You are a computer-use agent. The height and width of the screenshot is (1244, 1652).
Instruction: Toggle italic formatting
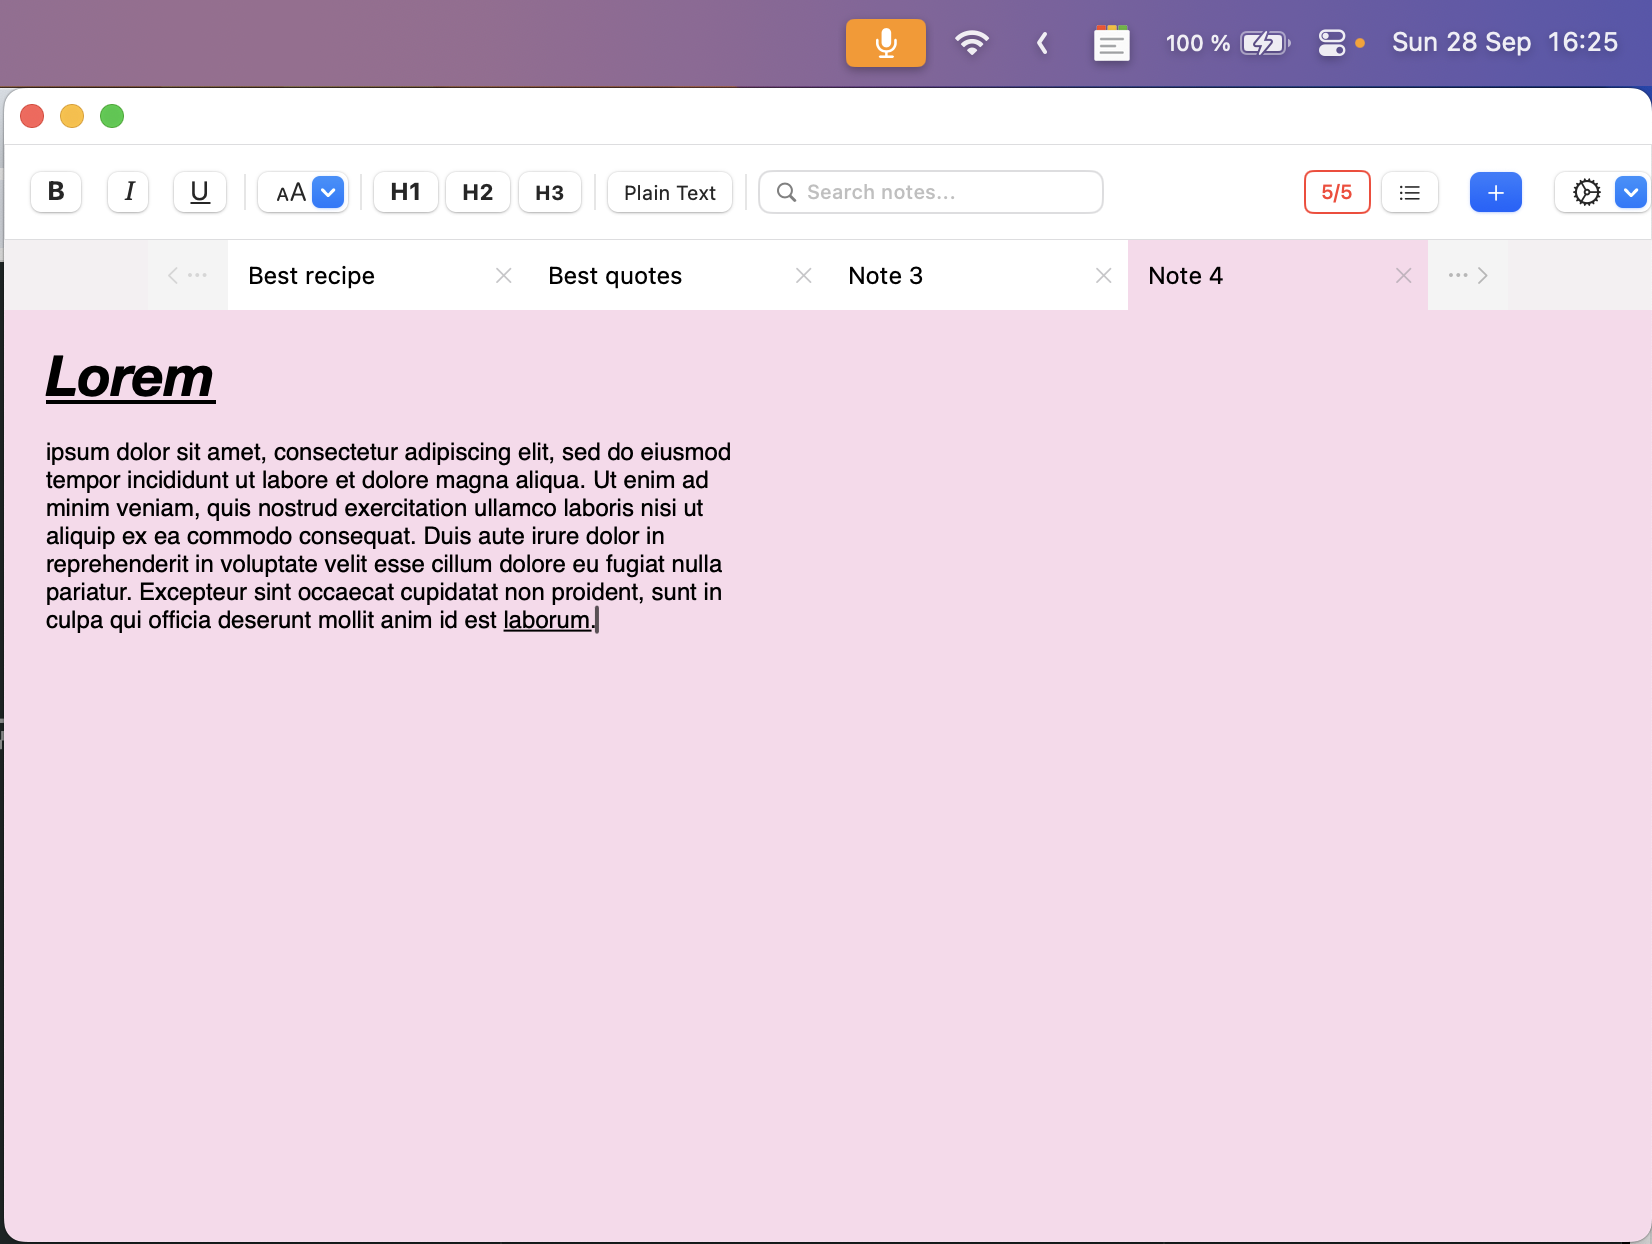click(x=127, y=192)
